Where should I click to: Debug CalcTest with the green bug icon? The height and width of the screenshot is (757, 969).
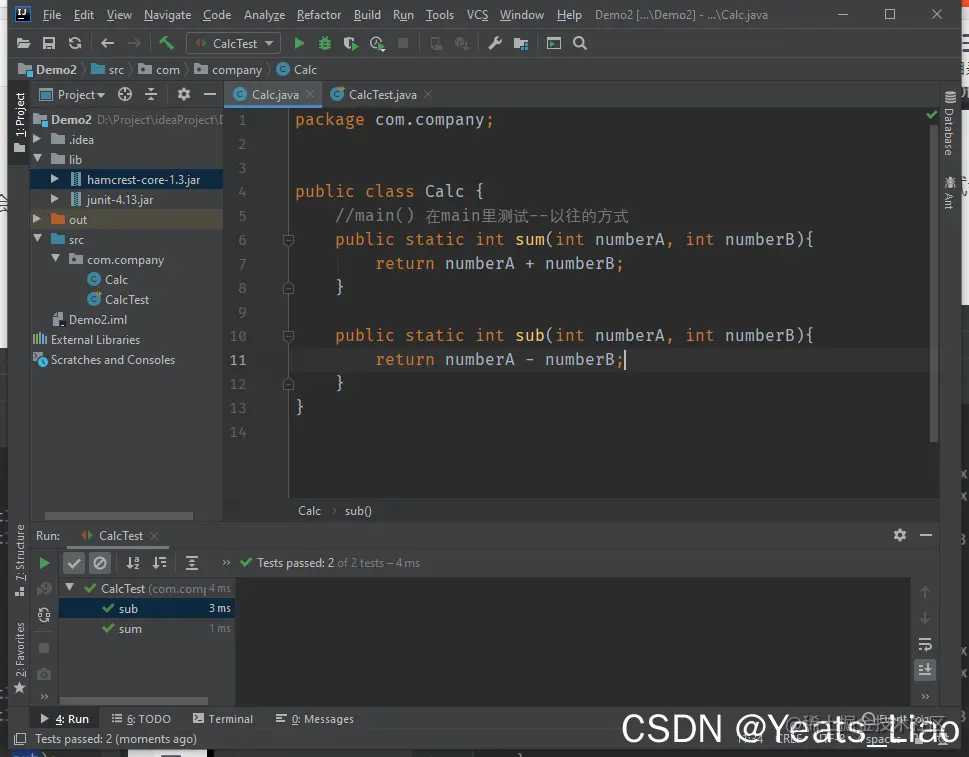tap(324, 43)
